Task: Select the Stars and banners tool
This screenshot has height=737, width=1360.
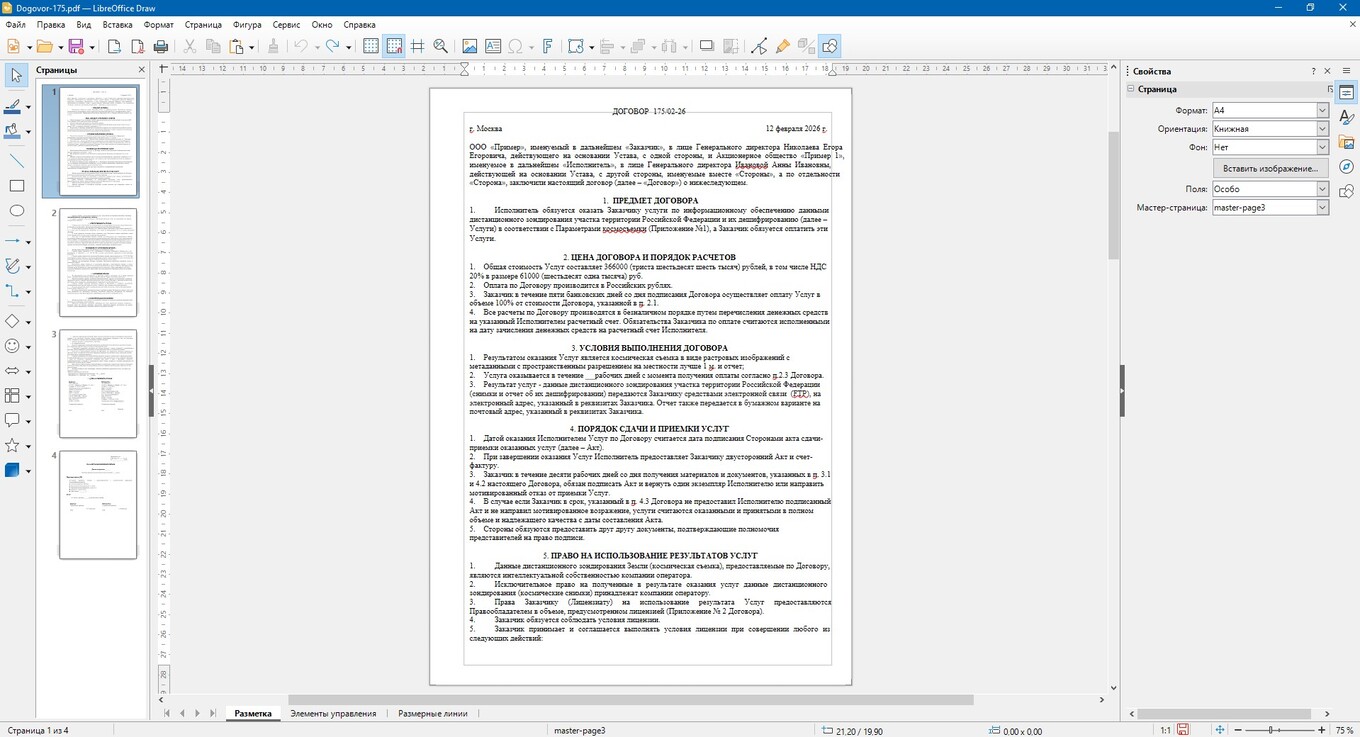Action: [x=13, y=445]
